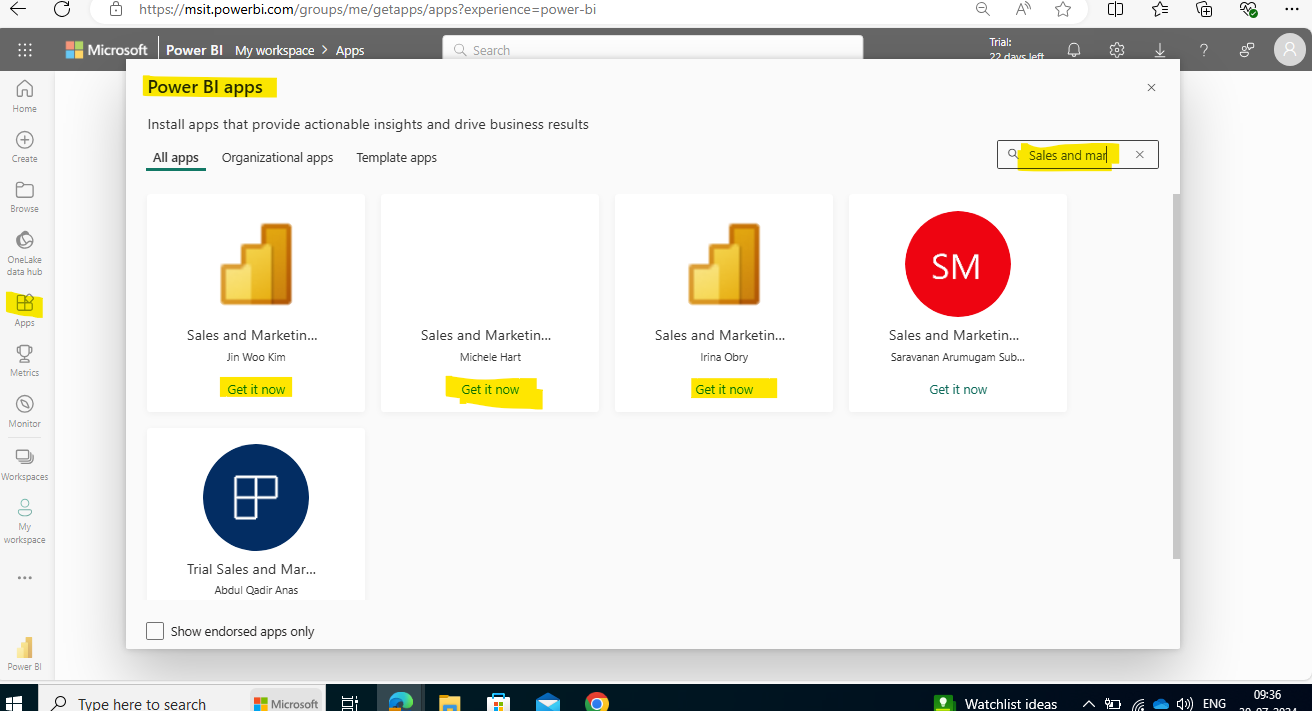The height and width of the screenshot is (711, 1312).
Task: Clear the apps search field text
Action: click(x=1139, y=155)
